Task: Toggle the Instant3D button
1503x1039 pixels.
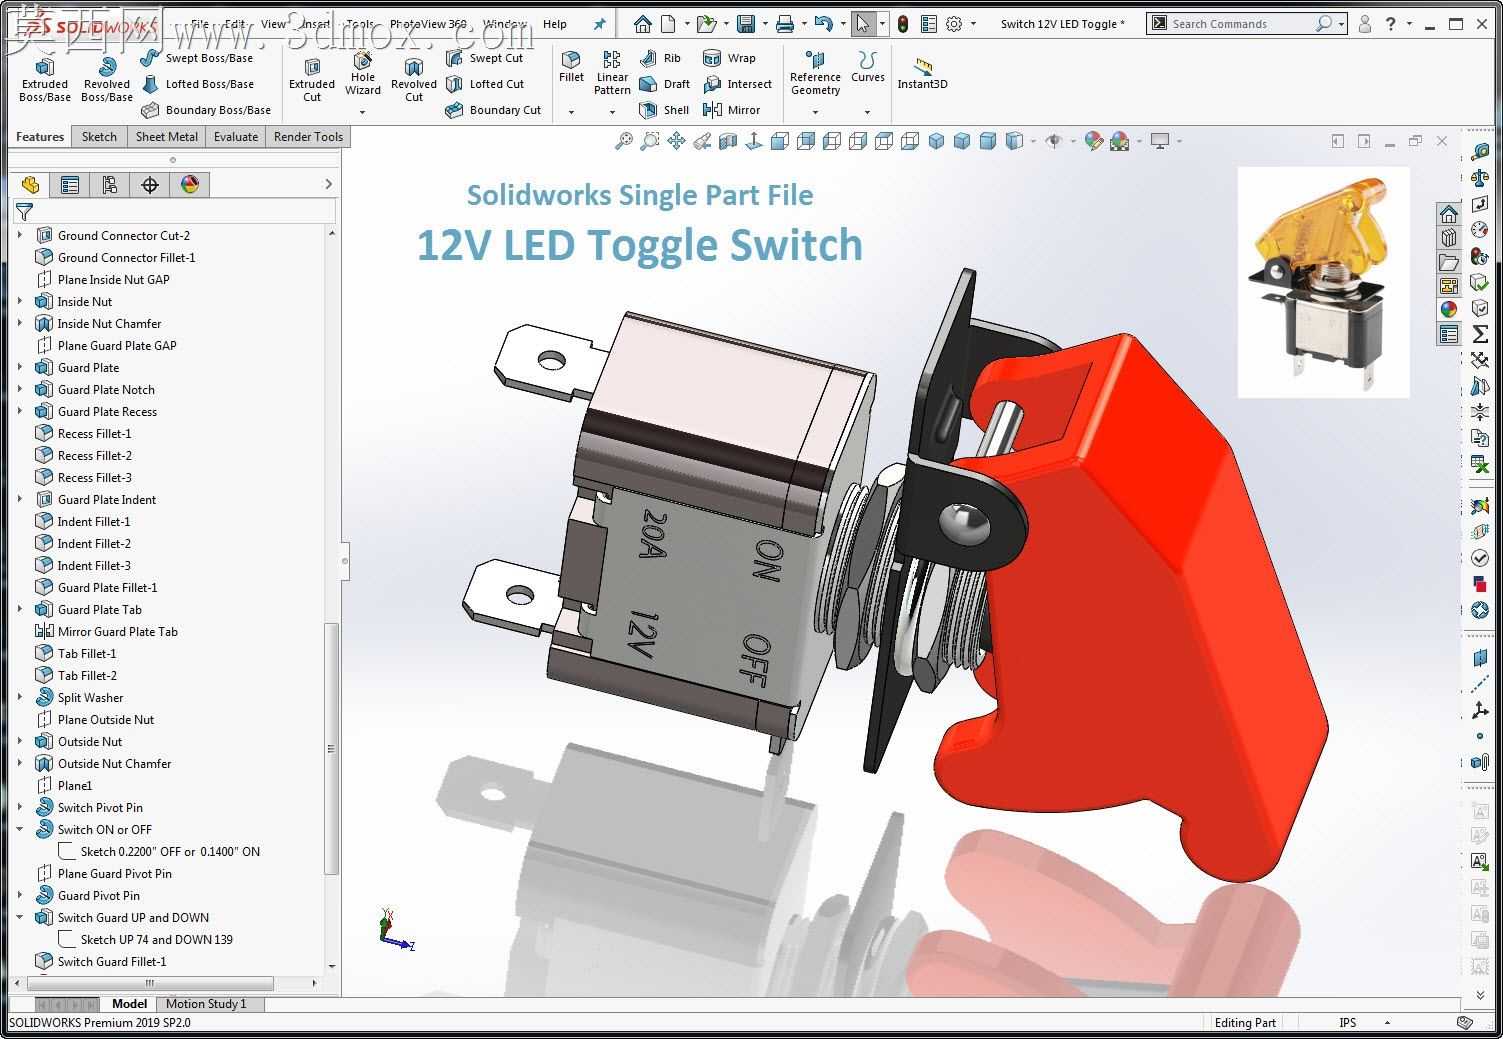Action: coord(922,73)
